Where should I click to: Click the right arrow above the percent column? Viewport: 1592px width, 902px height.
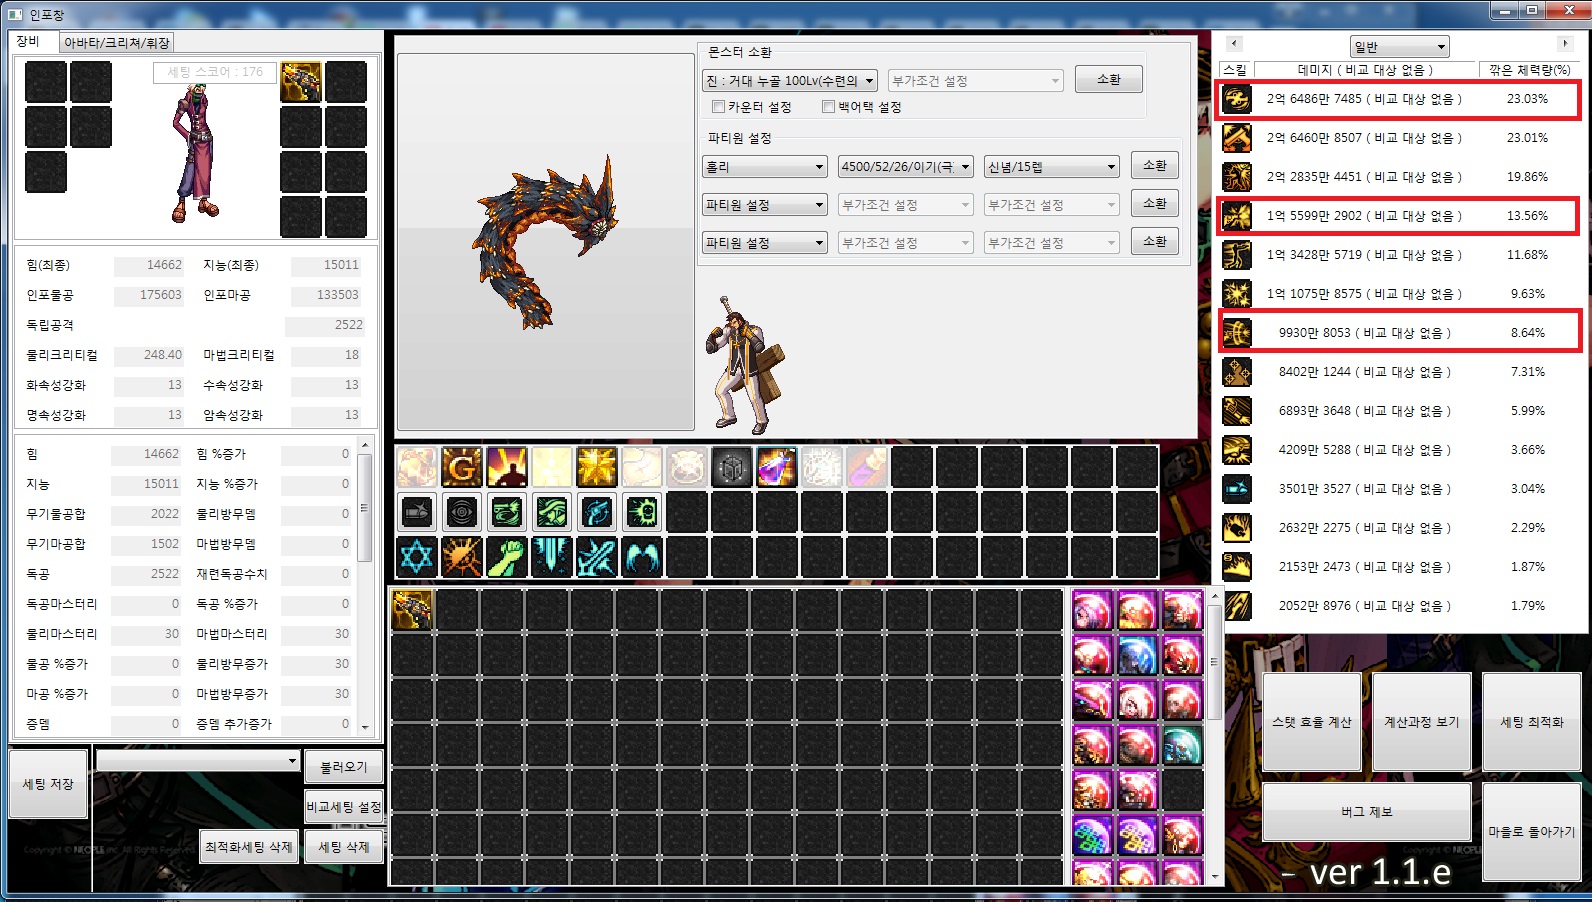[x=1565, y=44]
